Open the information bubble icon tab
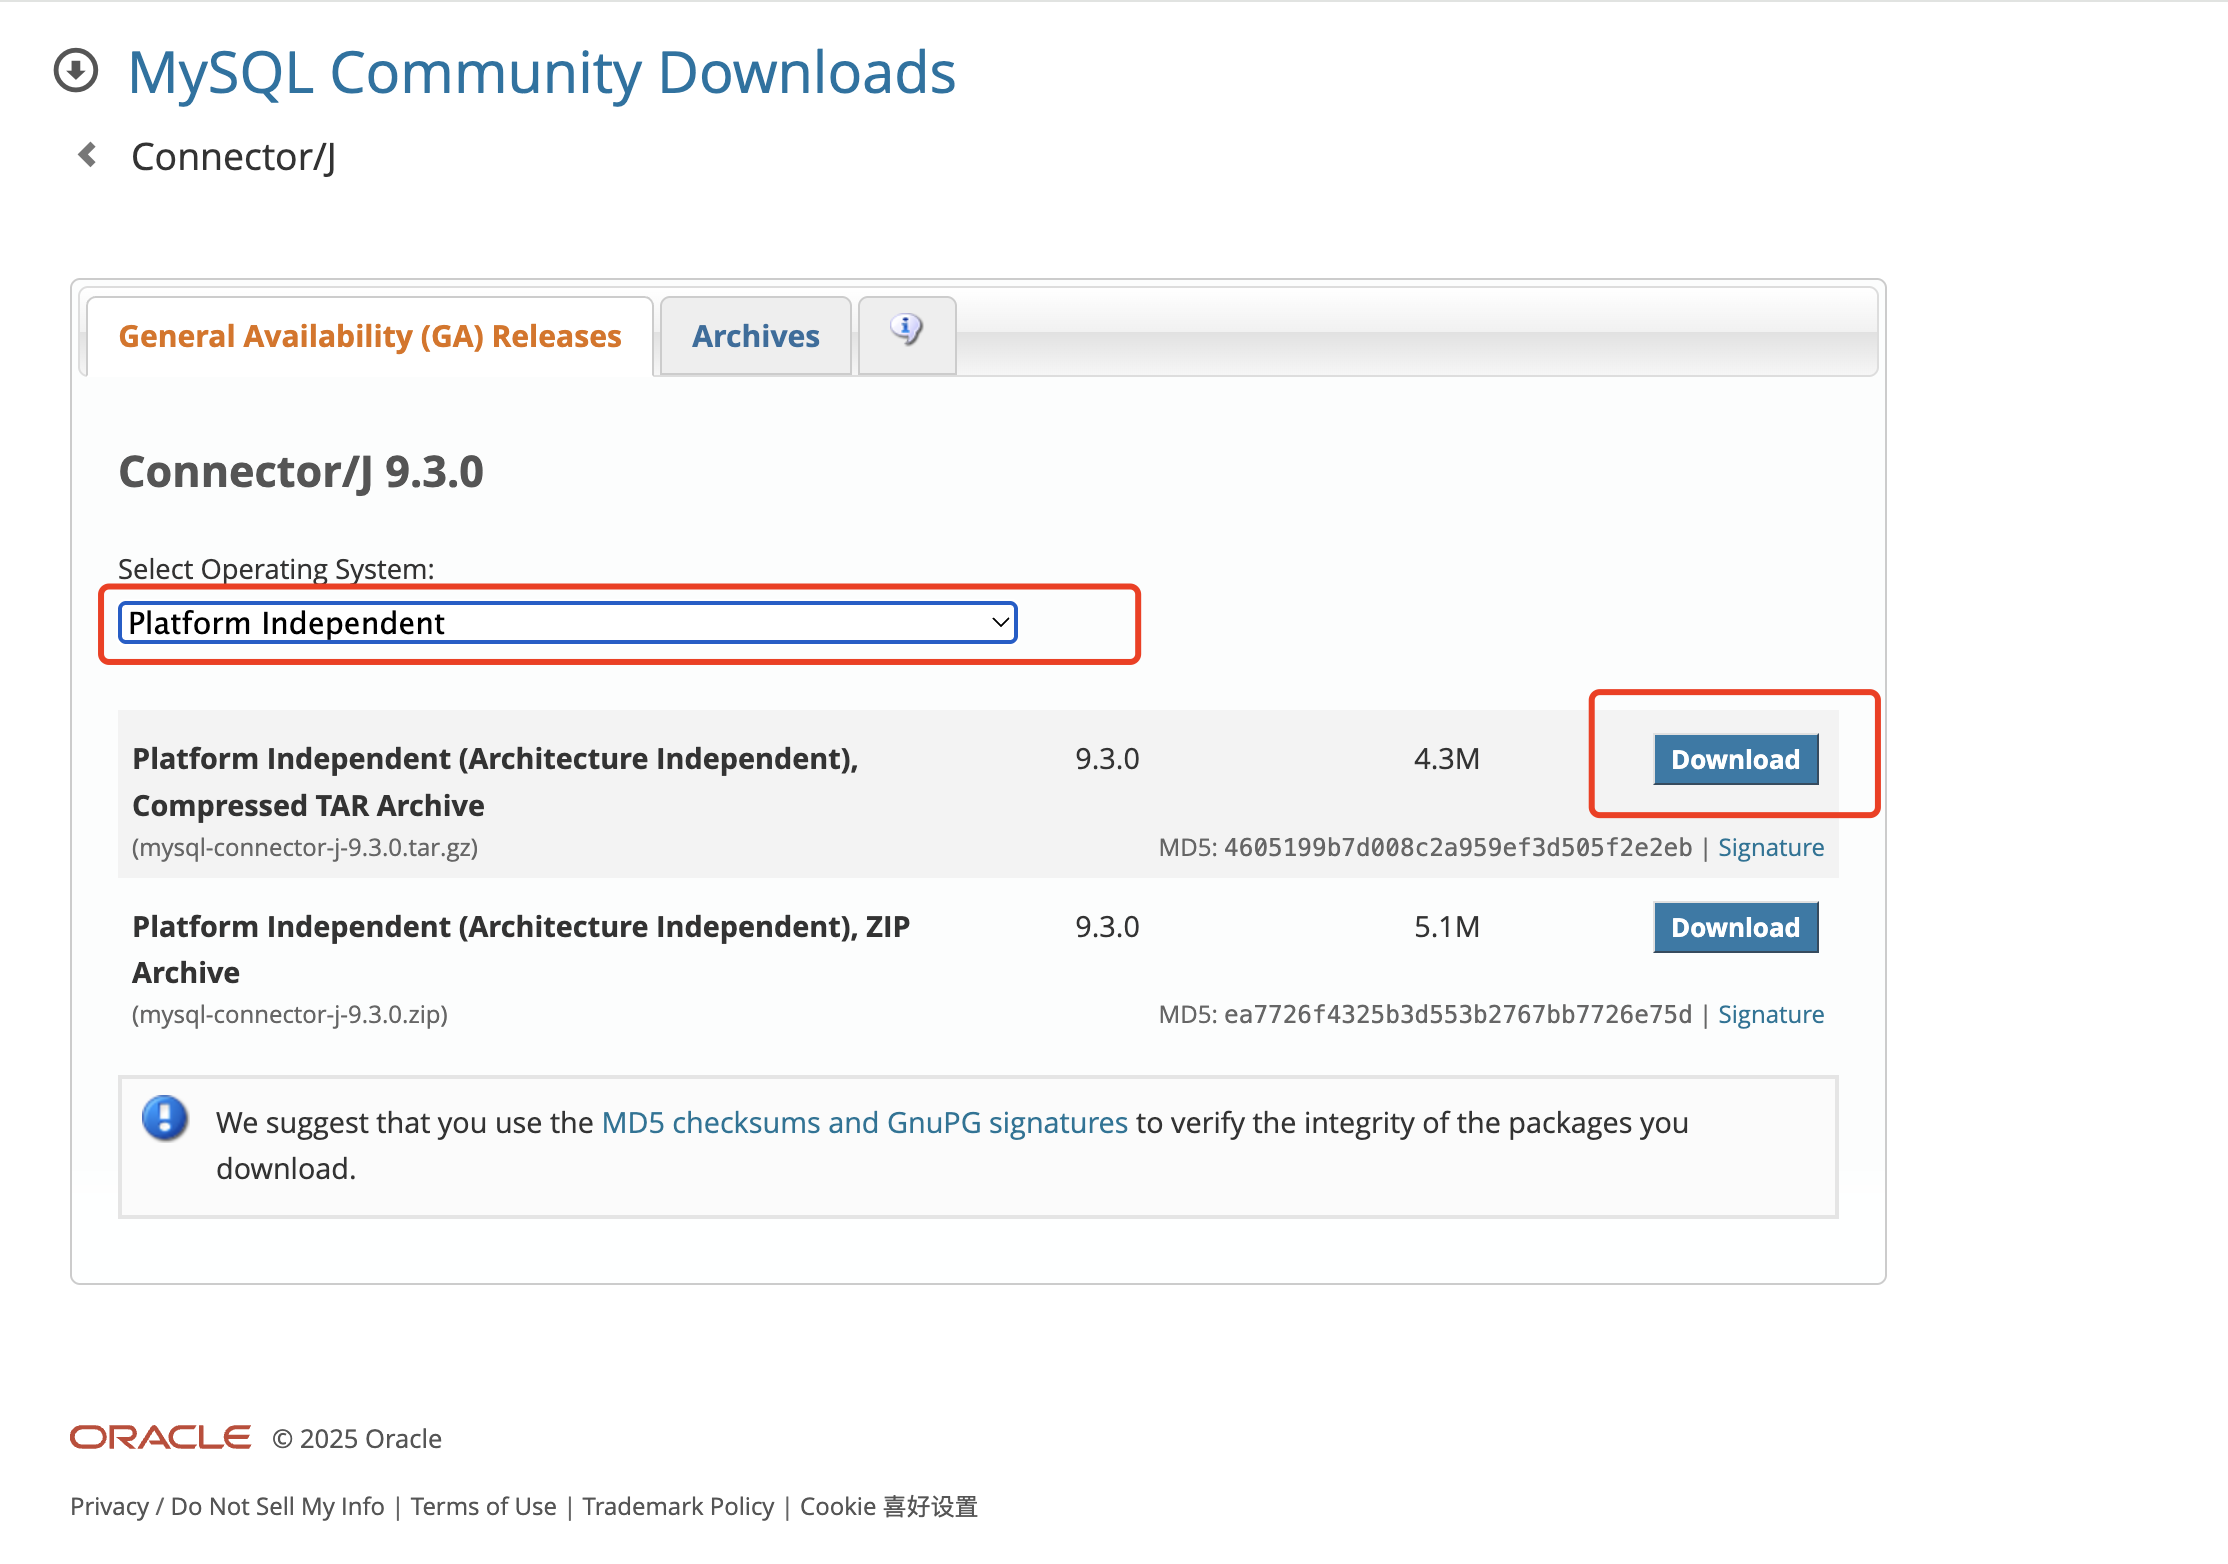Image resolution: width=2228 pixels, height=1564 pixels. [906, 330]
